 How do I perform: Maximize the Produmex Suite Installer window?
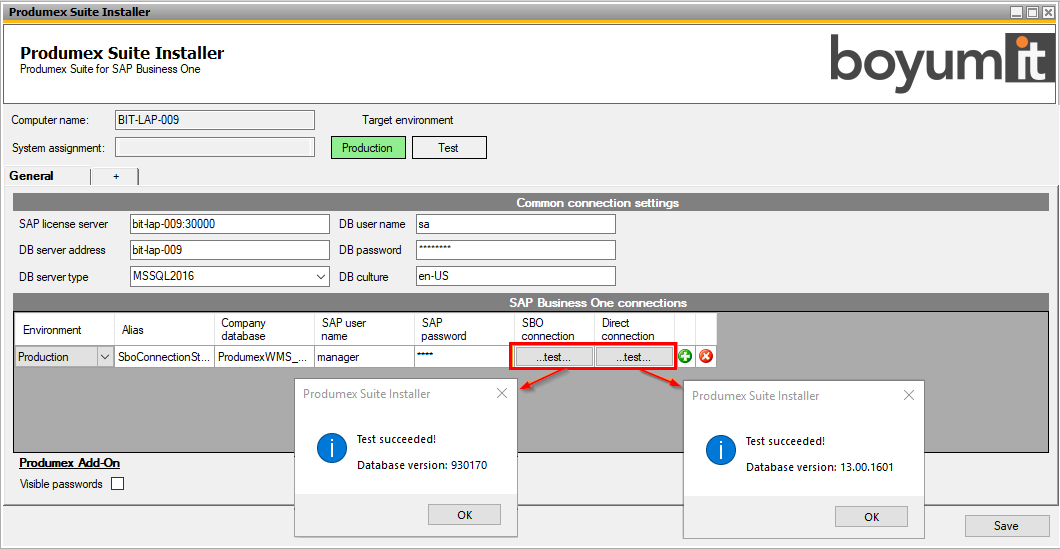(x=1032, y=12)
